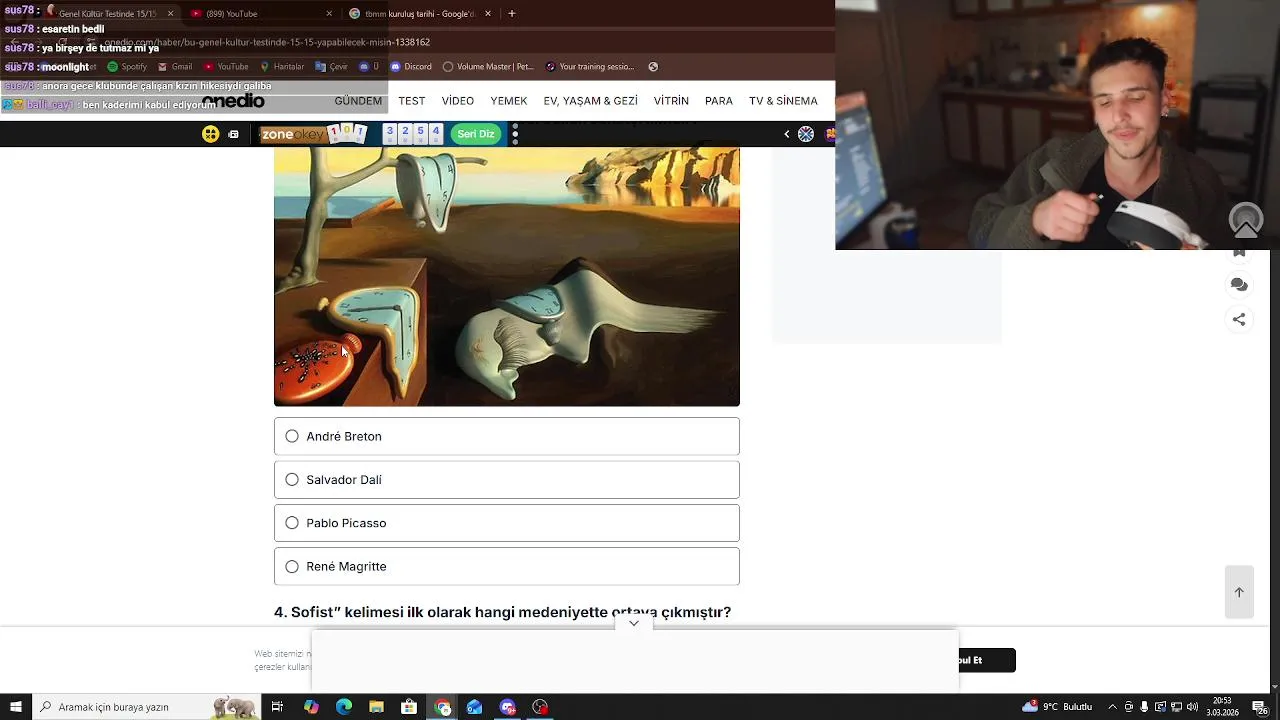Open the volume tray icon
This screenshot has height=720, width=1280.
coord(1192,707)
